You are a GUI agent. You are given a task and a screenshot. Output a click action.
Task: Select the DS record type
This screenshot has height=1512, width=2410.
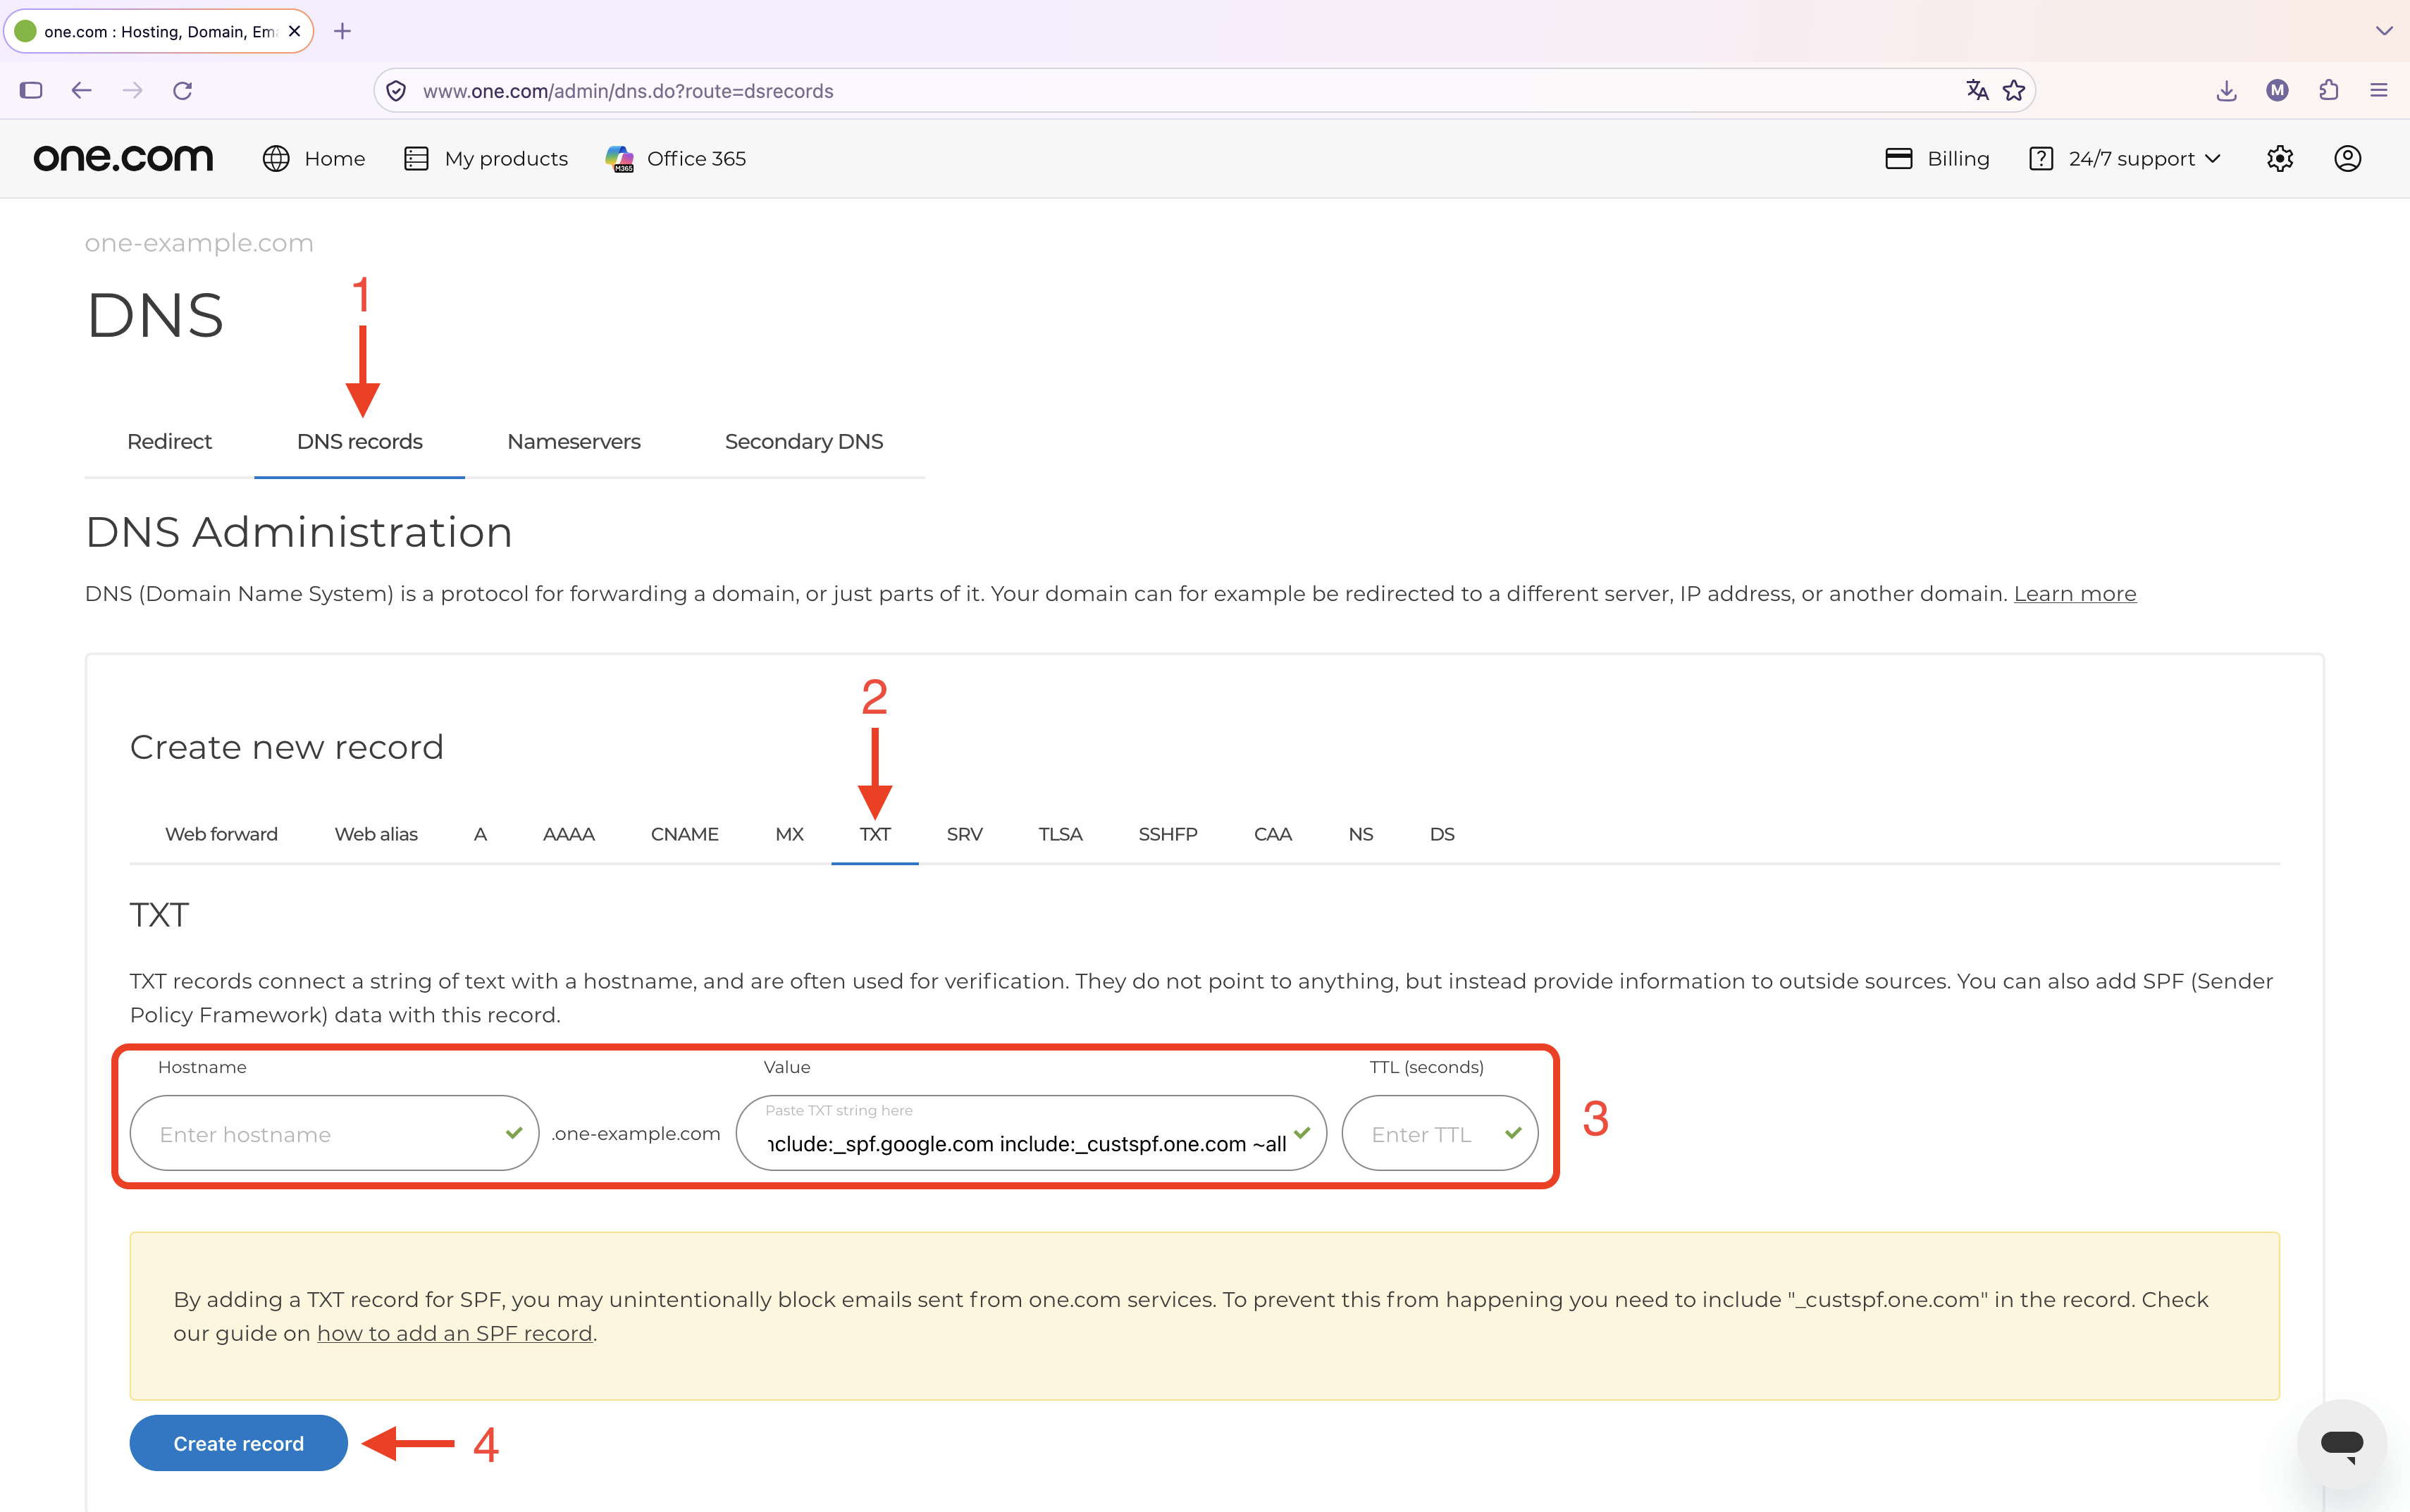click(x=1442, y=834)
